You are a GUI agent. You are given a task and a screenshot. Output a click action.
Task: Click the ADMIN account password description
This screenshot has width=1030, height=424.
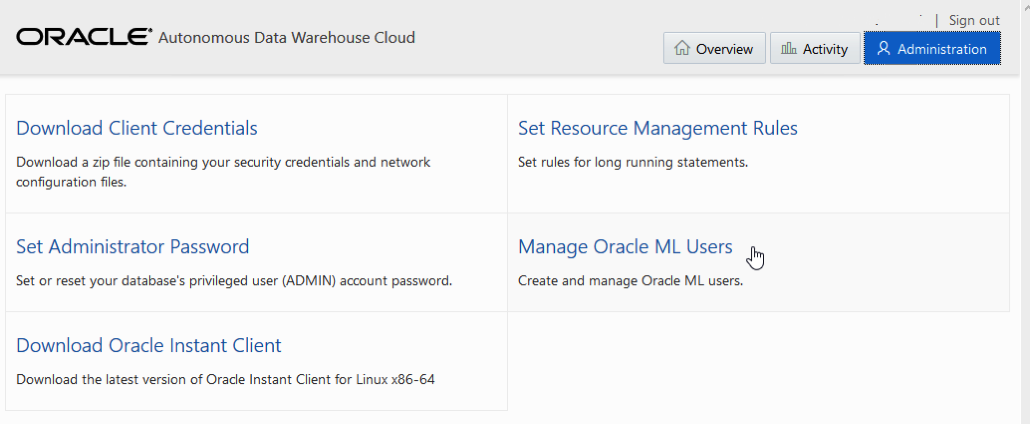coord(234,280)
